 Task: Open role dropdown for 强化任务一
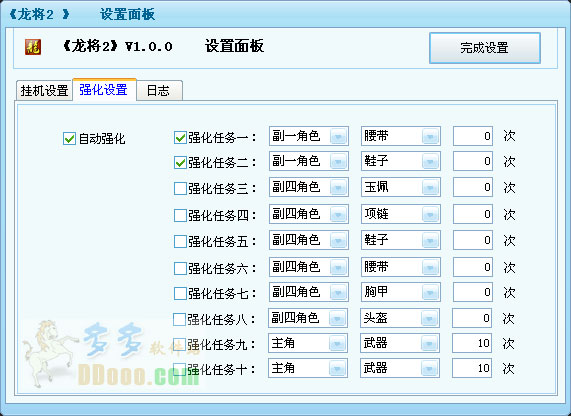pyautogui.click(x=309, y=136)
